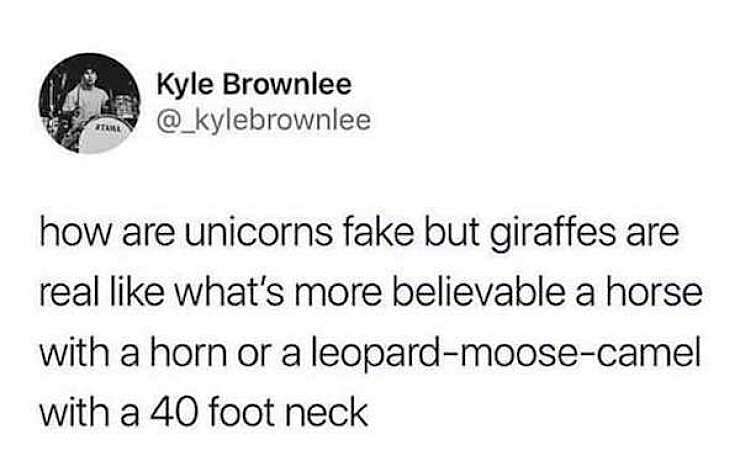Viewport: 740px width, 466px height.
Task: Select the word horn in tweet
Action: coord(188,354)
